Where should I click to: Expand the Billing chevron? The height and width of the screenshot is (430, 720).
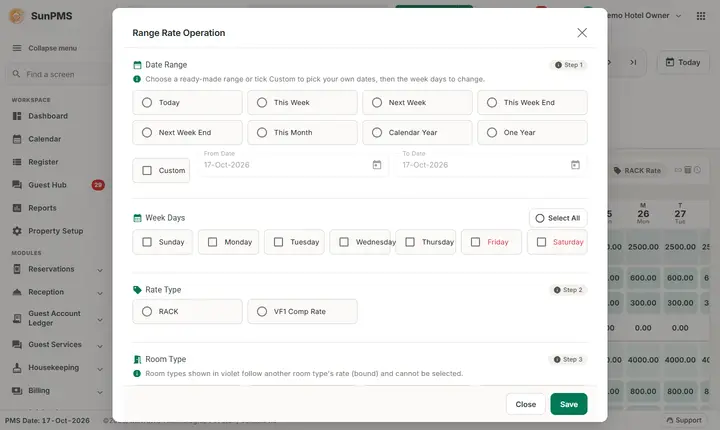point(100,391)
